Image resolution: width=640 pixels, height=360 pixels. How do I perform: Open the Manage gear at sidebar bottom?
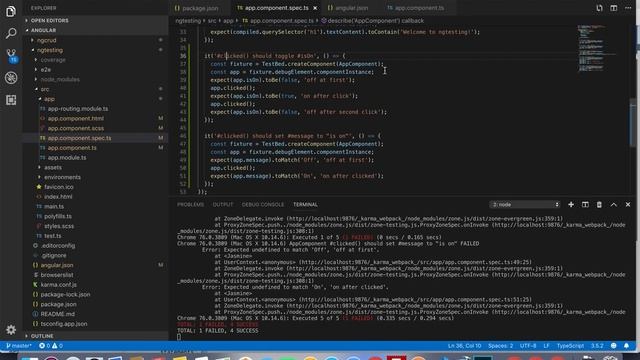pos(11,329)
